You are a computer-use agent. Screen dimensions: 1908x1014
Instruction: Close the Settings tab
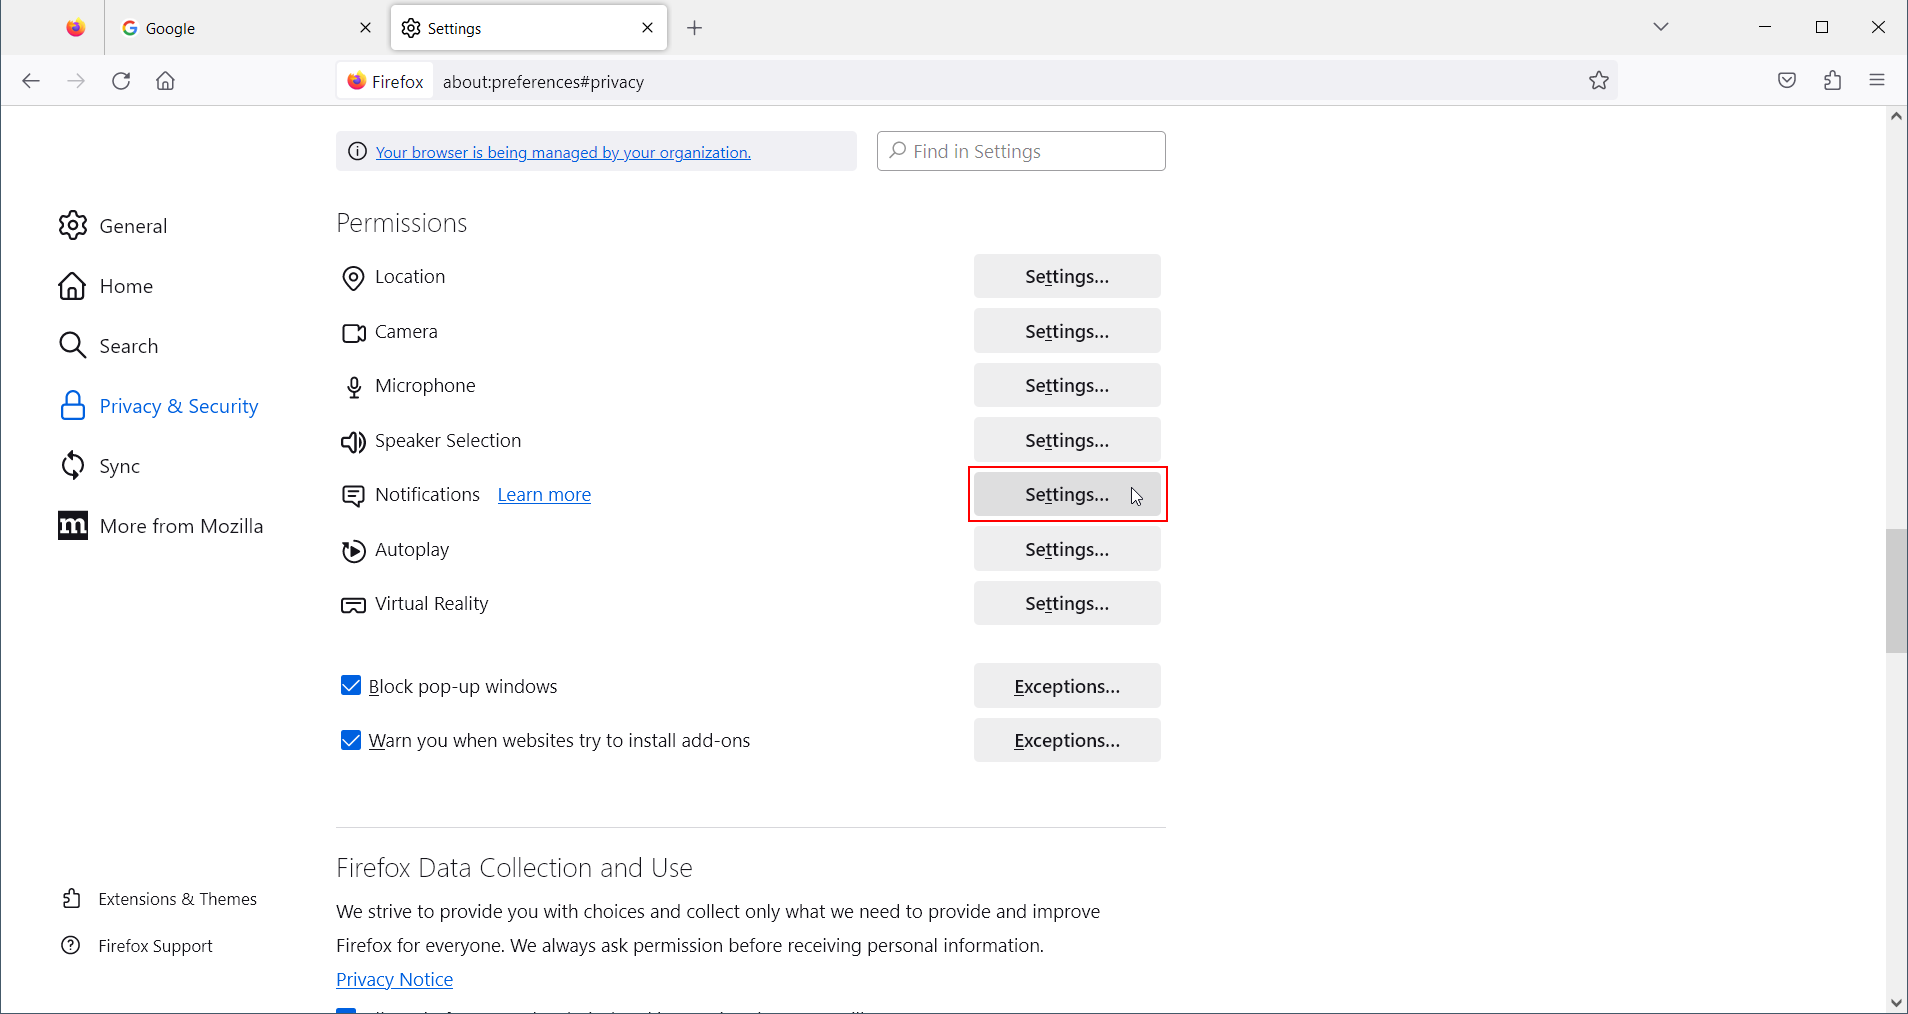pos(648,28)
